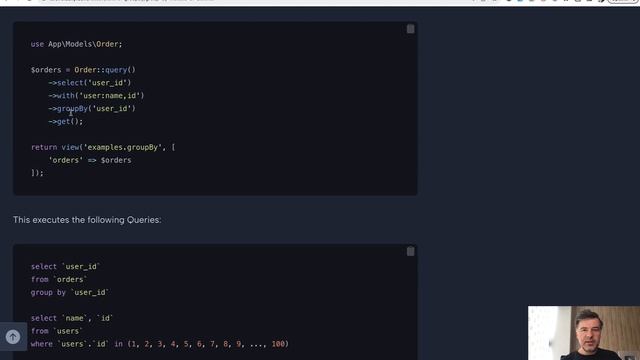Click the 'where `users`.`id` in' line
Viewport: 640px width, 360px height.
coord(160,344)
